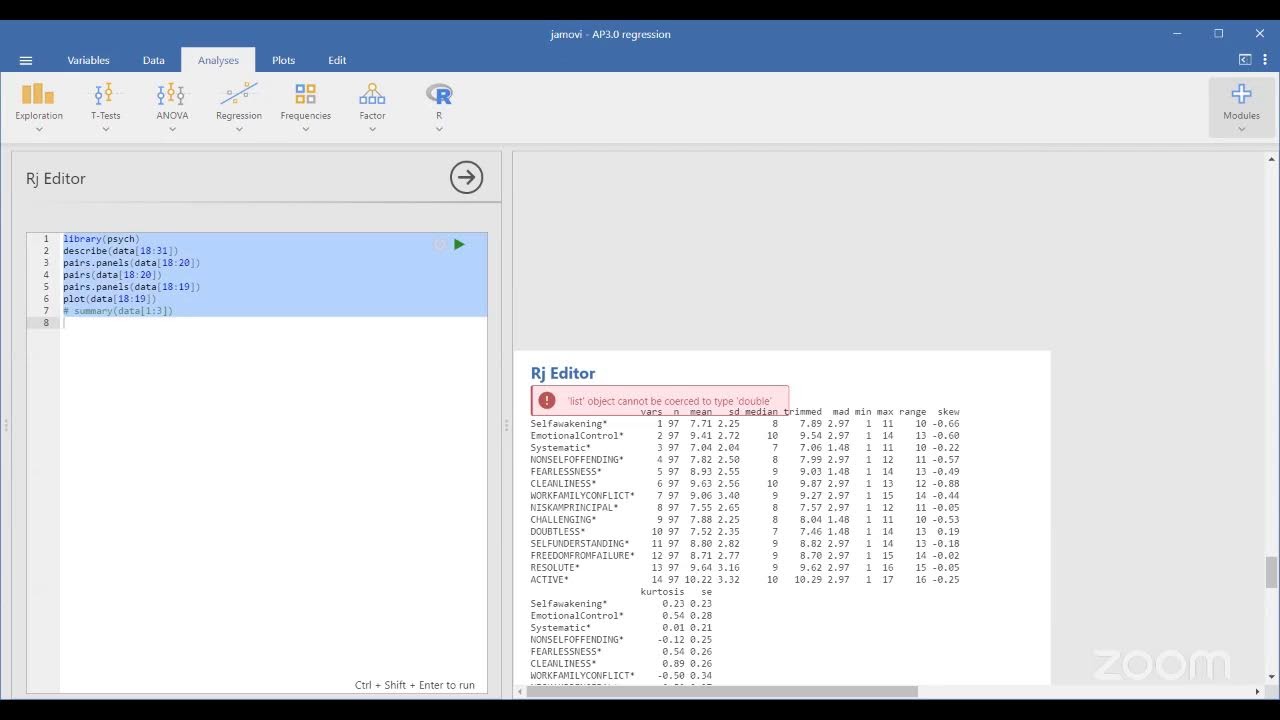Click the 'kurtosis' column header in results
The width and height of the screenshot is (1280, 720).
coord(662,592)
